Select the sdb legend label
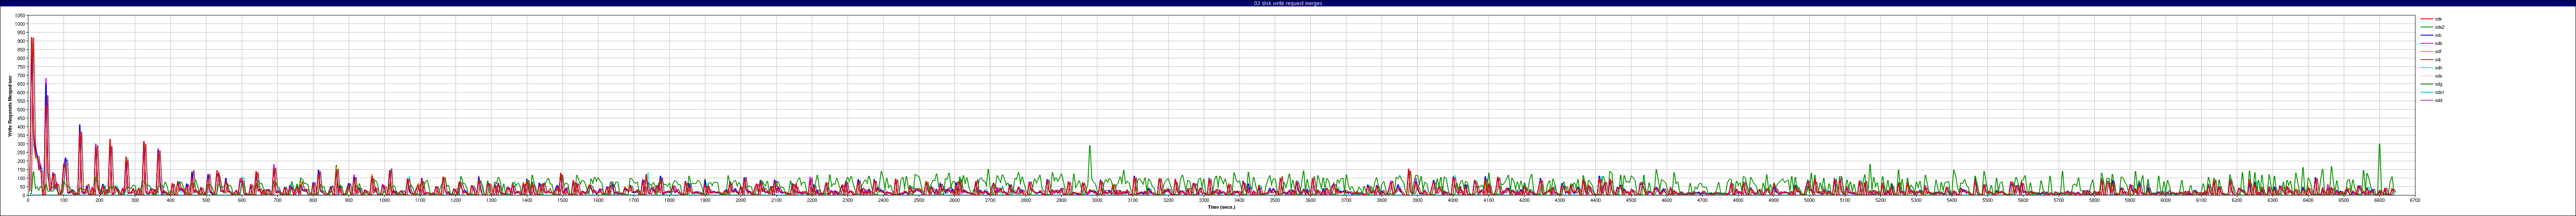This screenshot has width=2576, height=216. (x=2438, y=43)
